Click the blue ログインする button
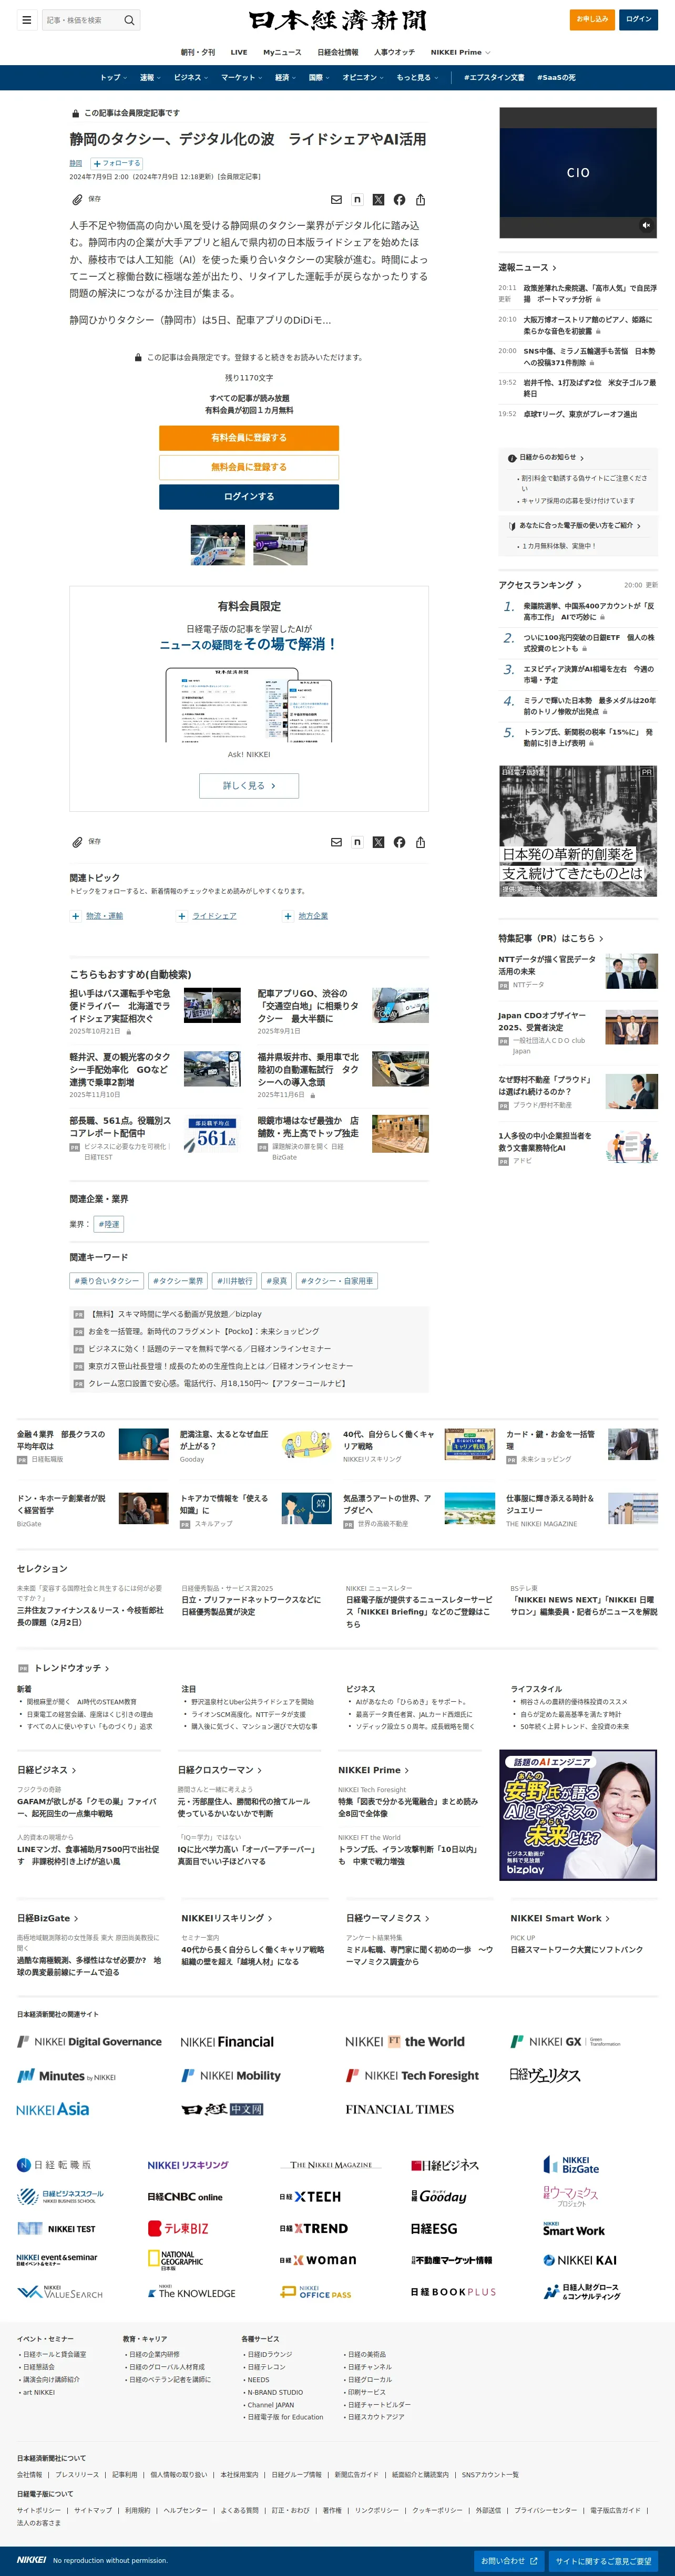The width and height of the screenshot is (675, 2576). tap(249, 496)
